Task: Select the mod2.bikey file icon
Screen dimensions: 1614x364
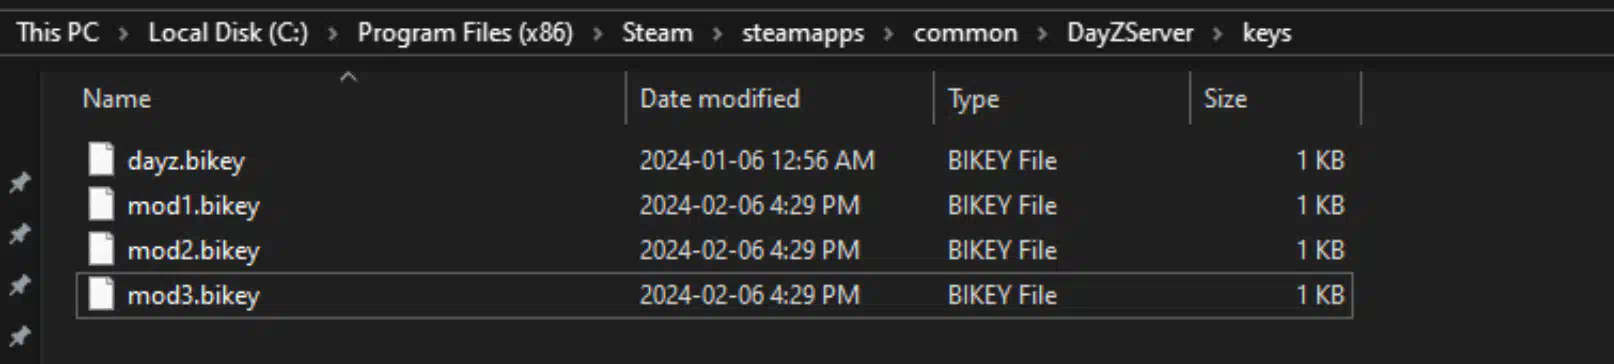Action: 101,249
